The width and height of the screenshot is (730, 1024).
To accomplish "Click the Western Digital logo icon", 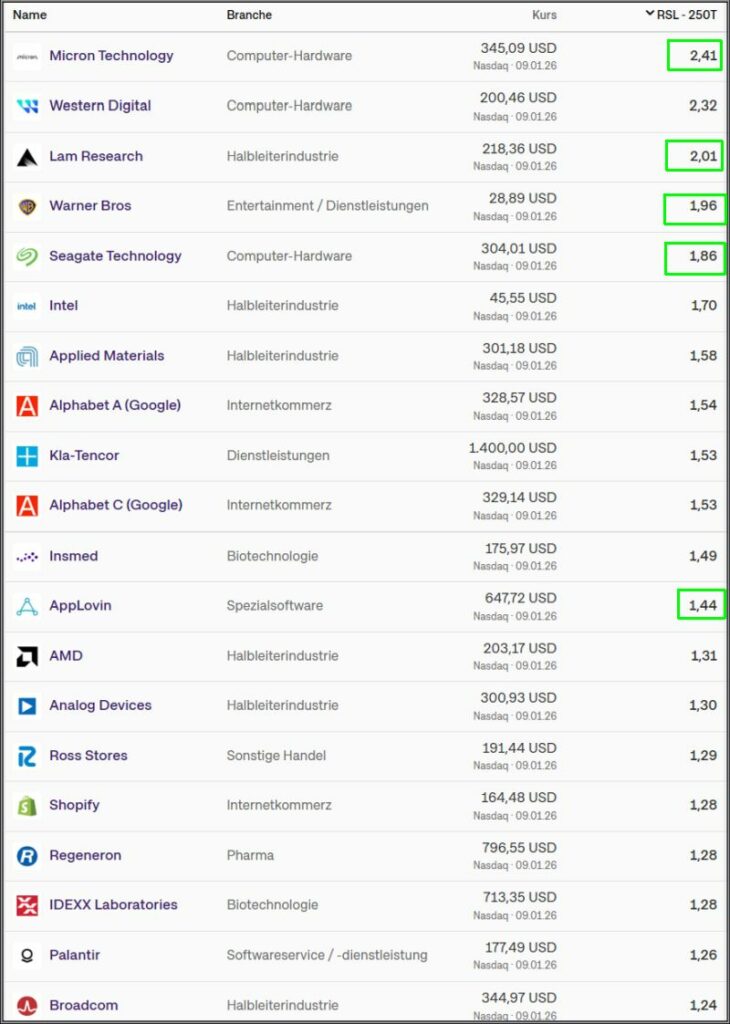I will point(27,106).
